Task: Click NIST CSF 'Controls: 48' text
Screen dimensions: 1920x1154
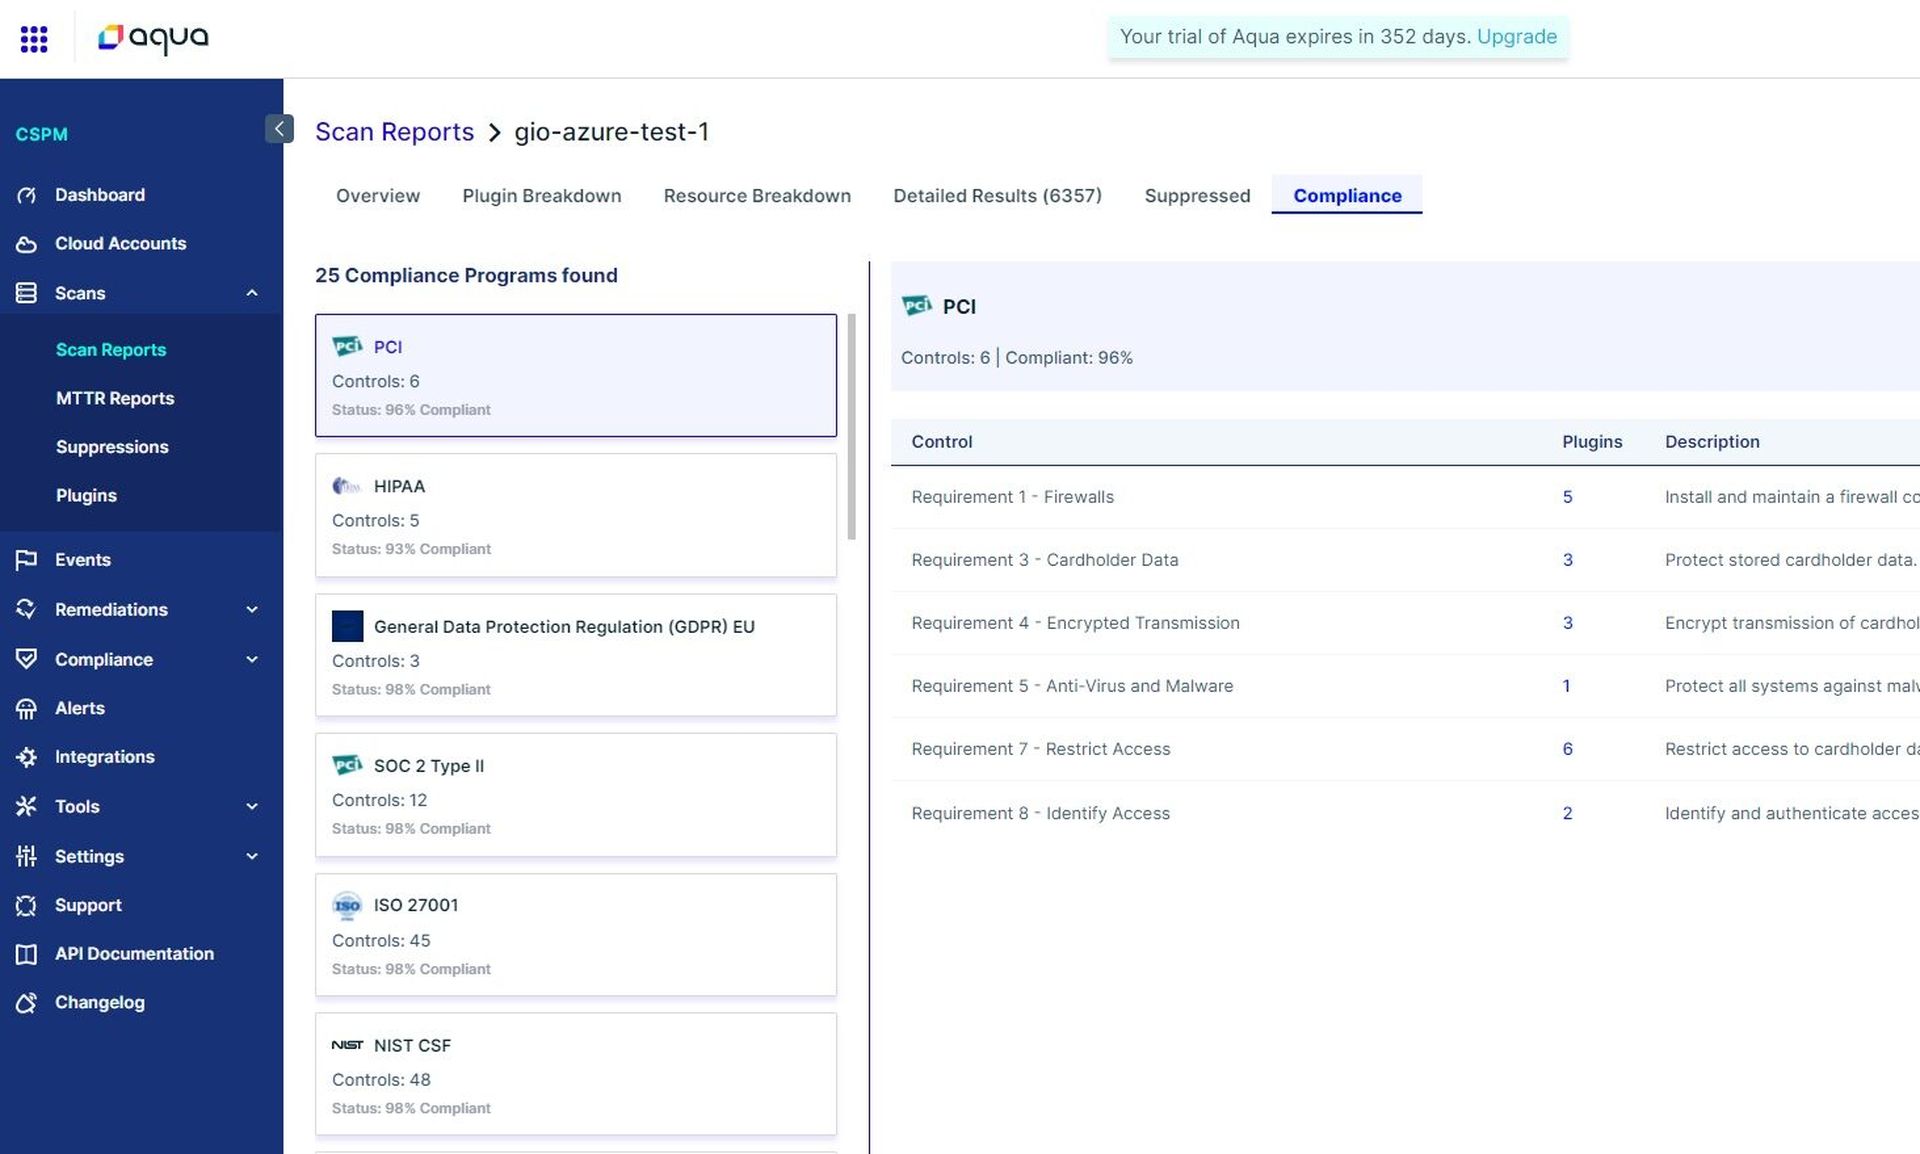Action: (381, 1080)
